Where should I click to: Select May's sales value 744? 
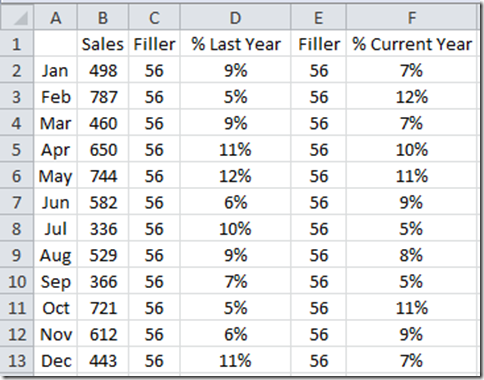point(103,176)
